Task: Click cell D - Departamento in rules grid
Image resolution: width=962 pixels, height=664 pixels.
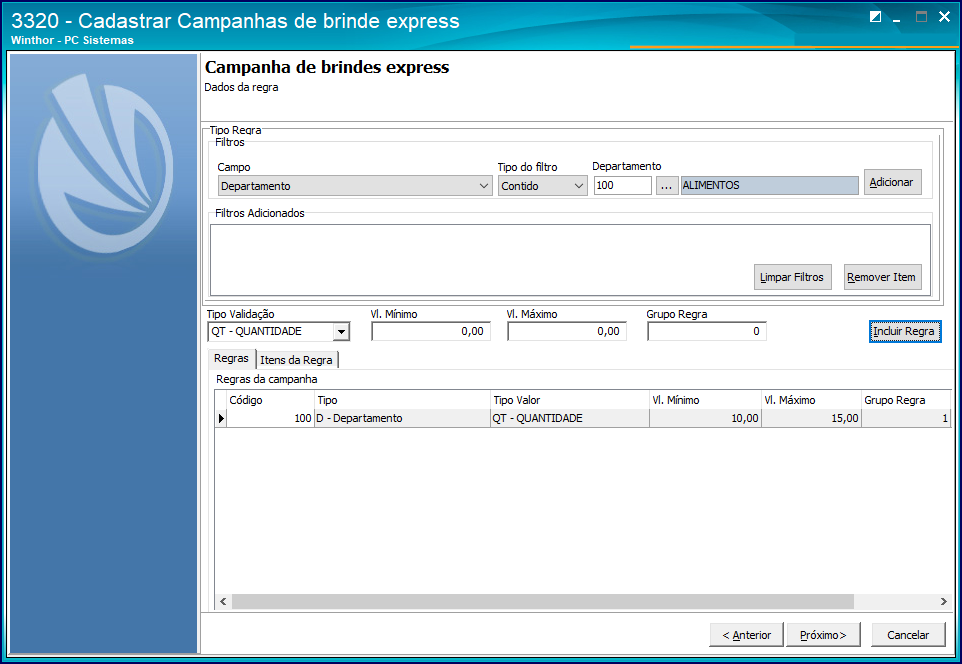Action: (402, 419)
